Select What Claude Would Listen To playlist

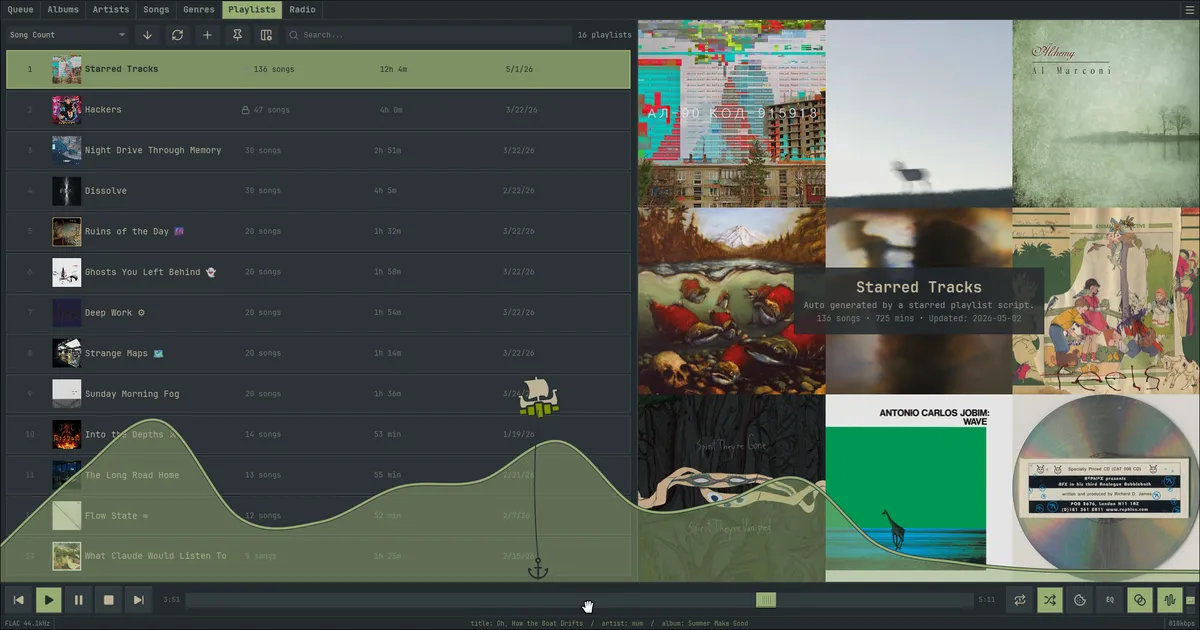(318, 556)
